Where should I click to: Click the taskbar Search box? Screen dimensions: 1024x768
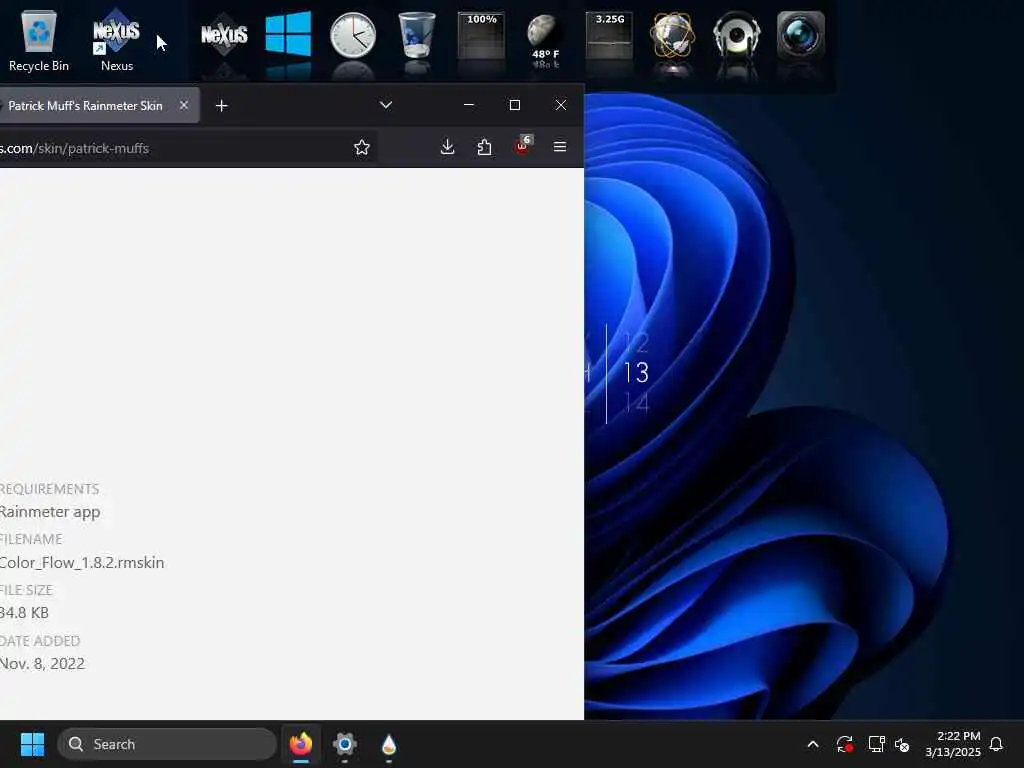click(167, 744)
